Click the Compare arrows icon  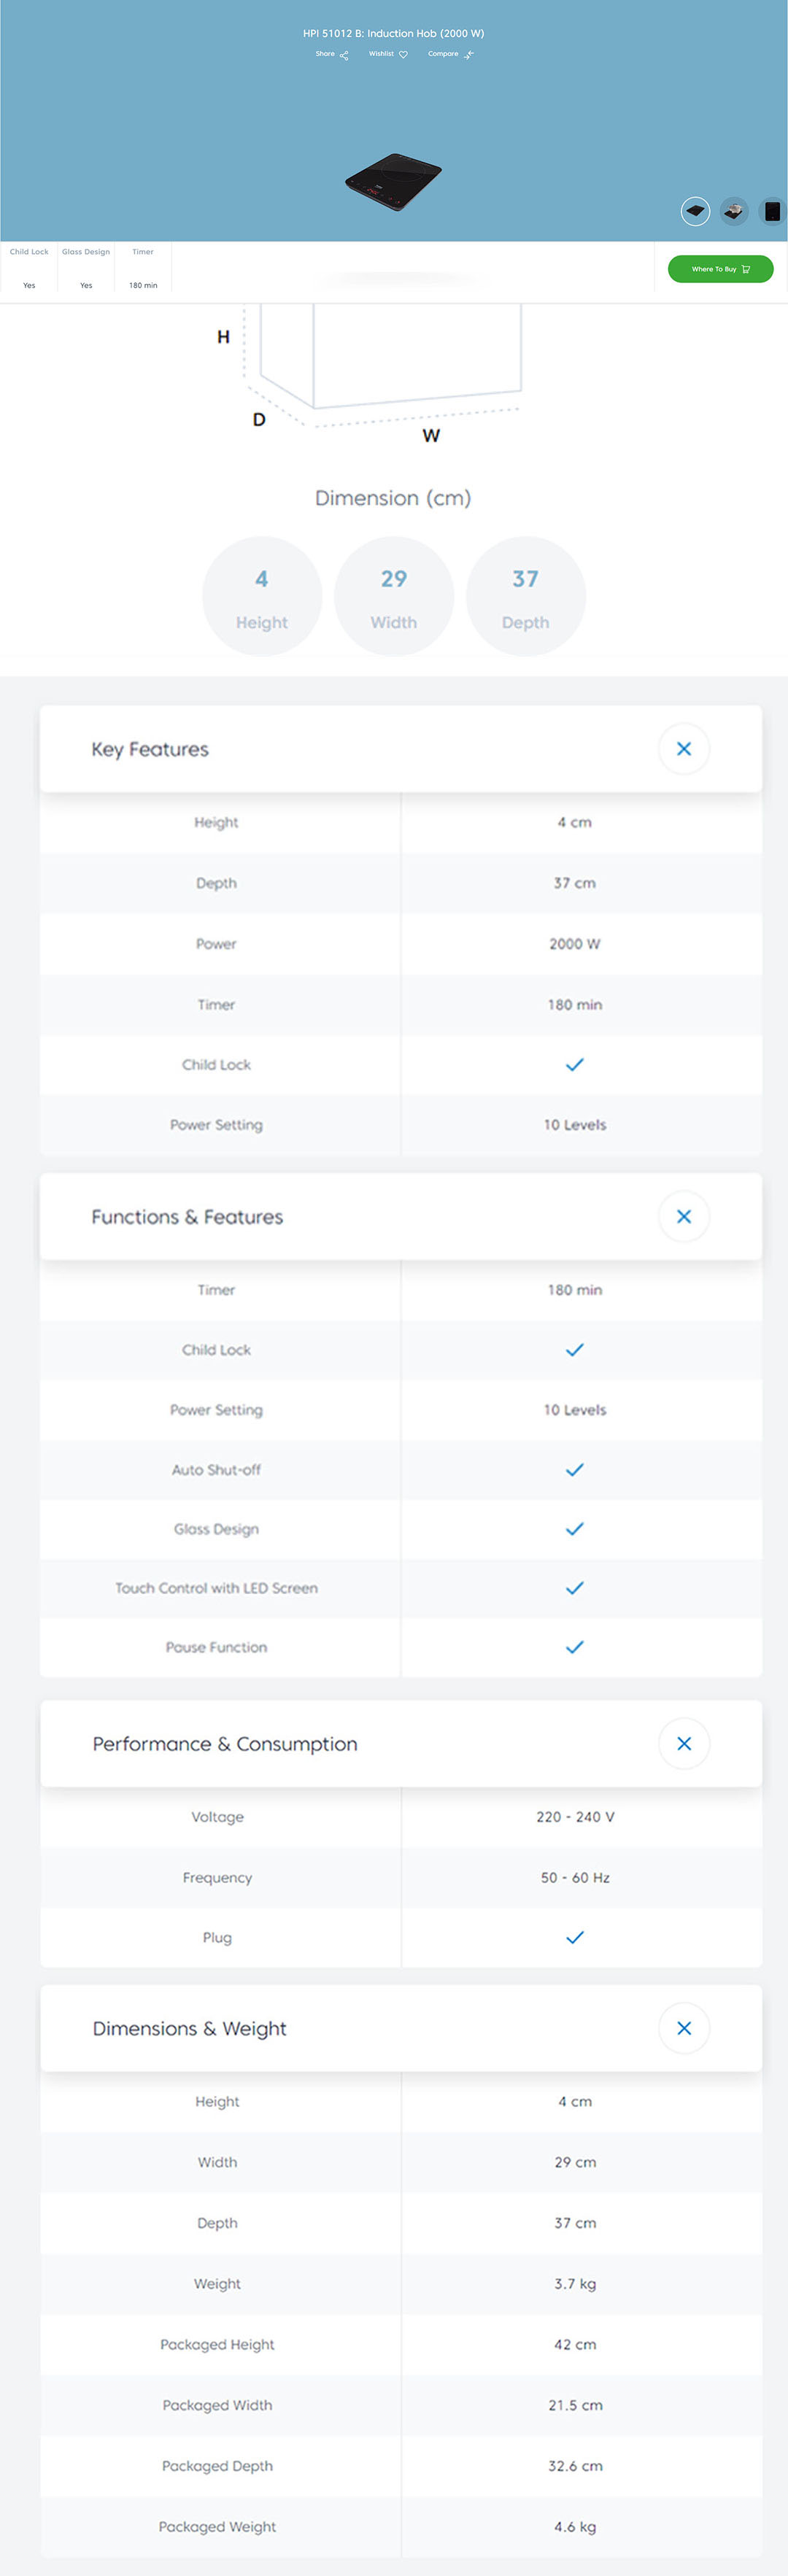tap(469, 55)
